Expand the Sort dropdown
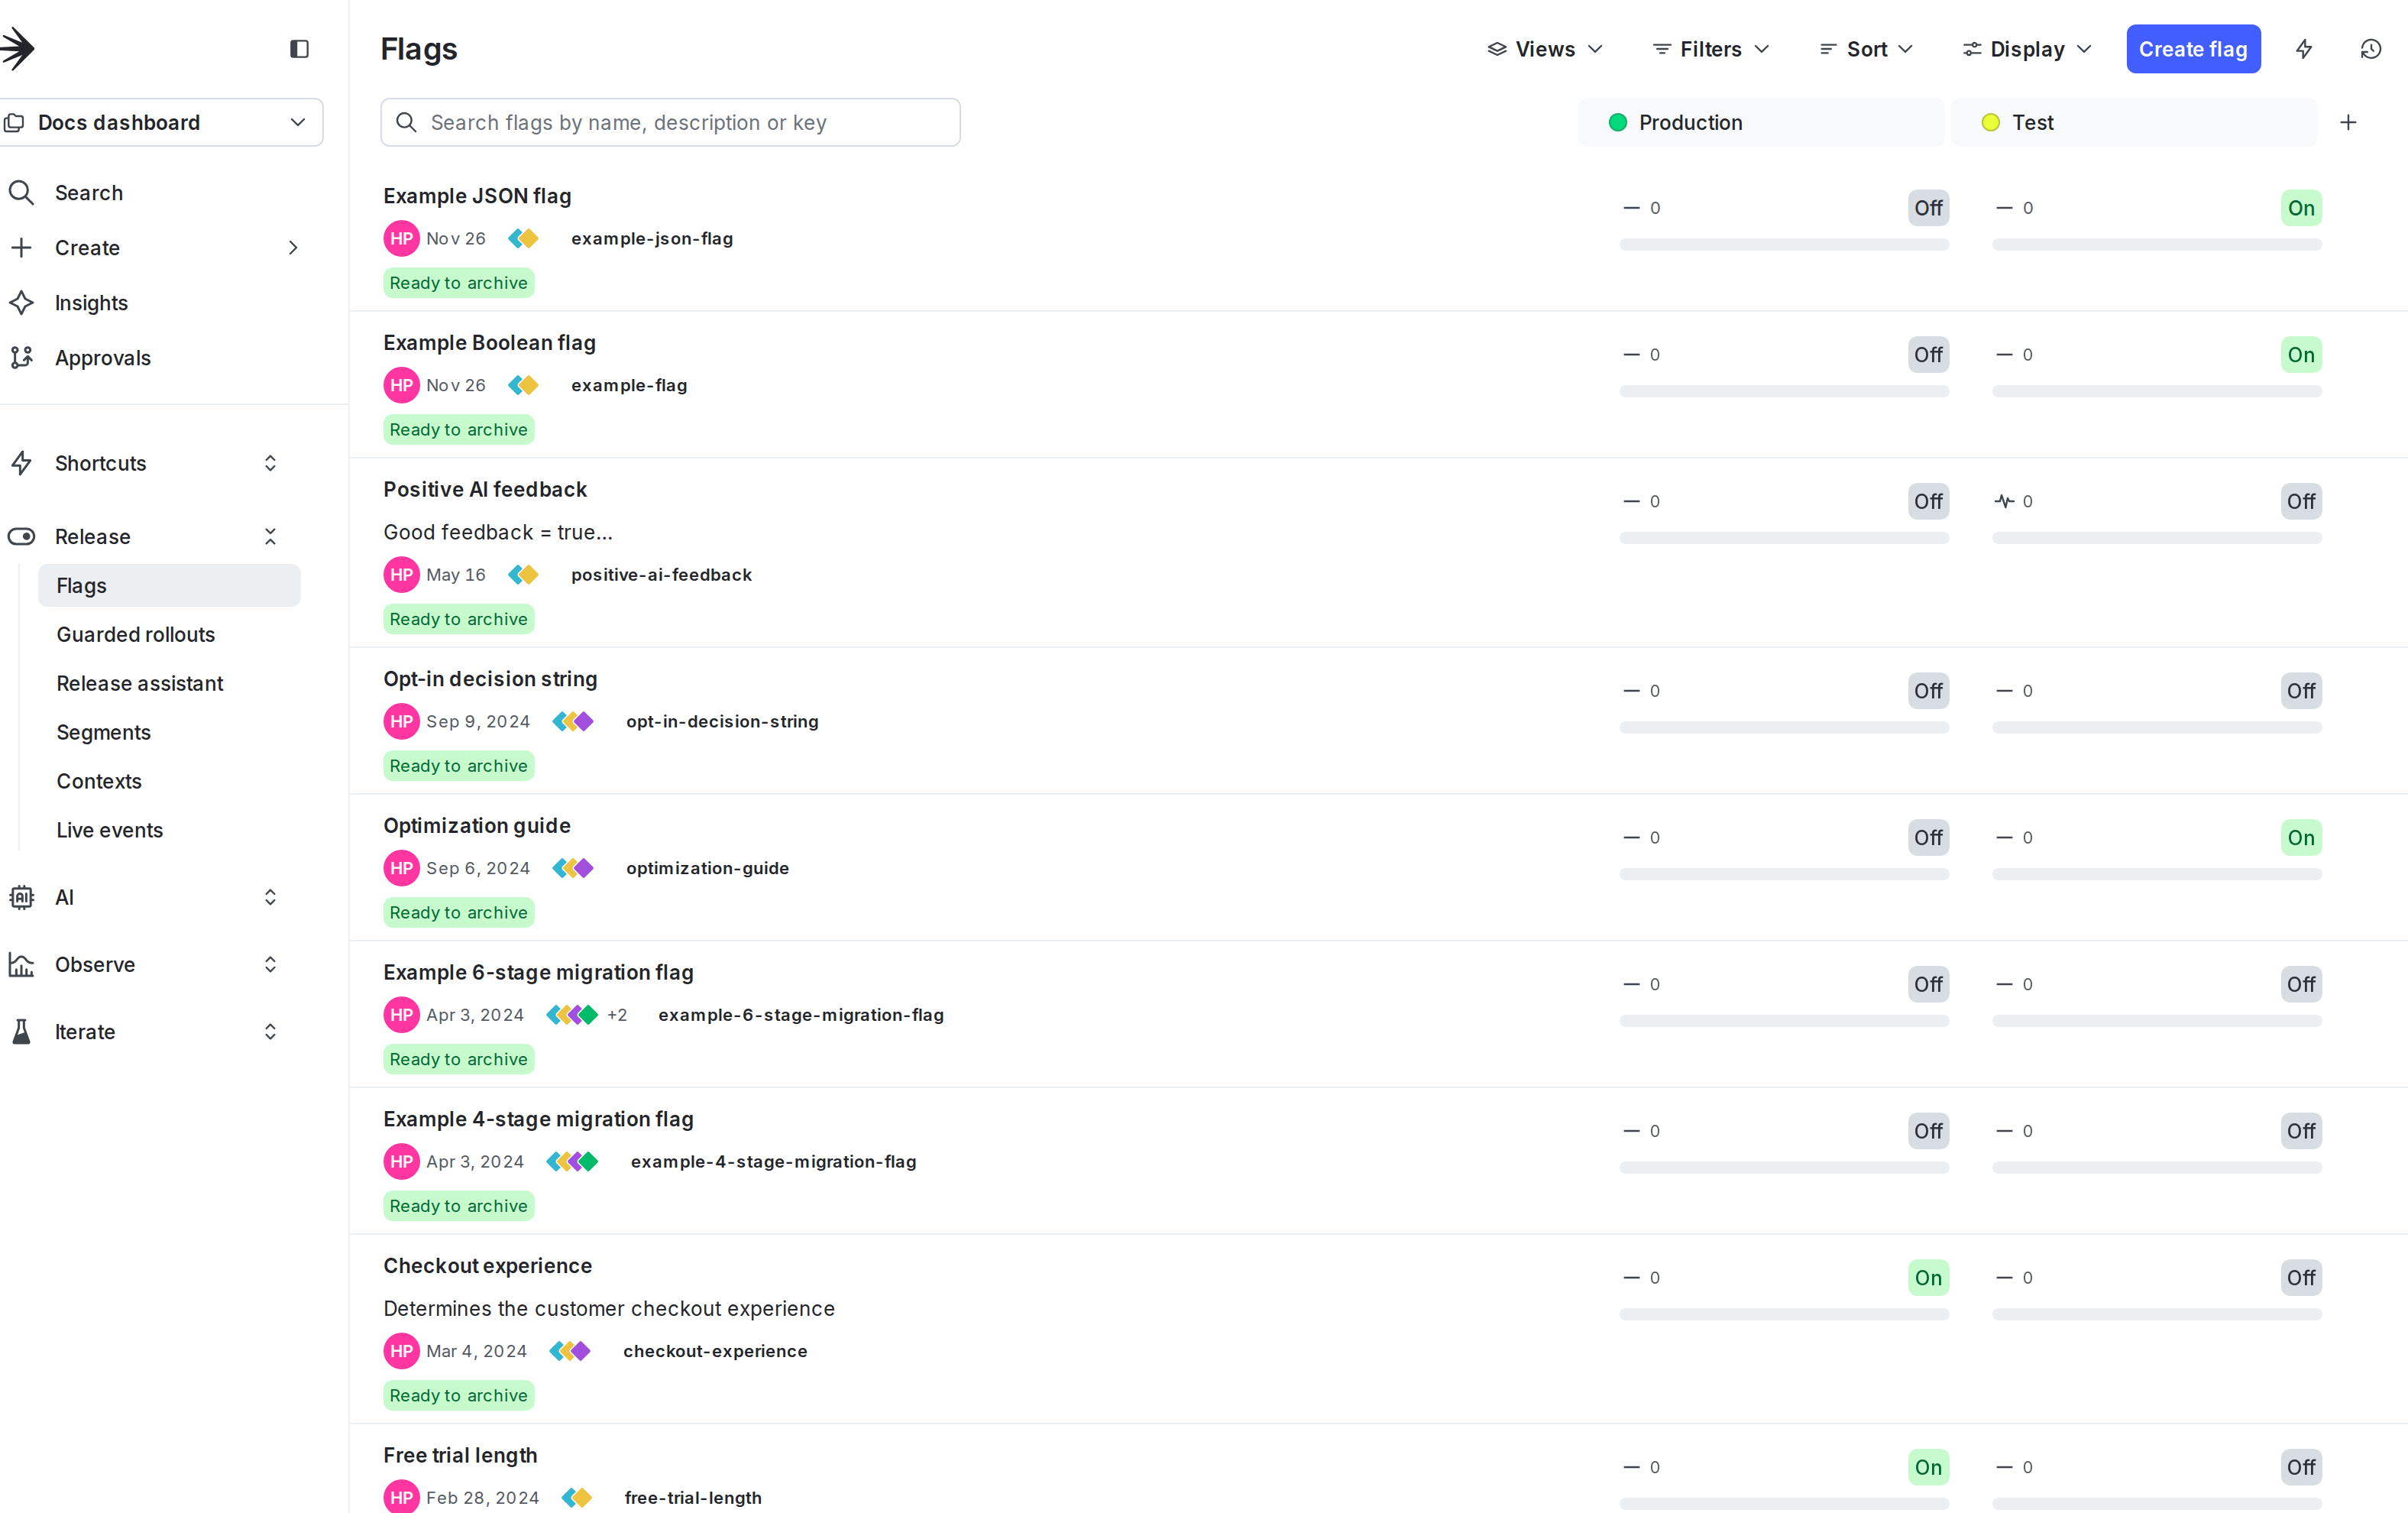The image size is (2408, 1513). click(1865, 48)
